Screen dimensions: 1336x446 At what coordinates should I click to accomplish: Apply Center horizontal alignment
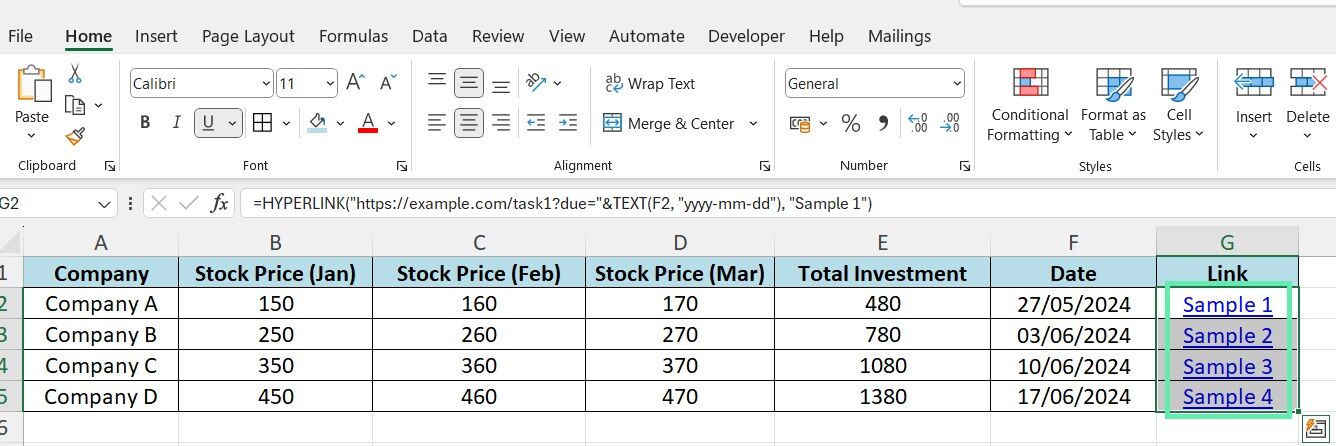[469, 123]
